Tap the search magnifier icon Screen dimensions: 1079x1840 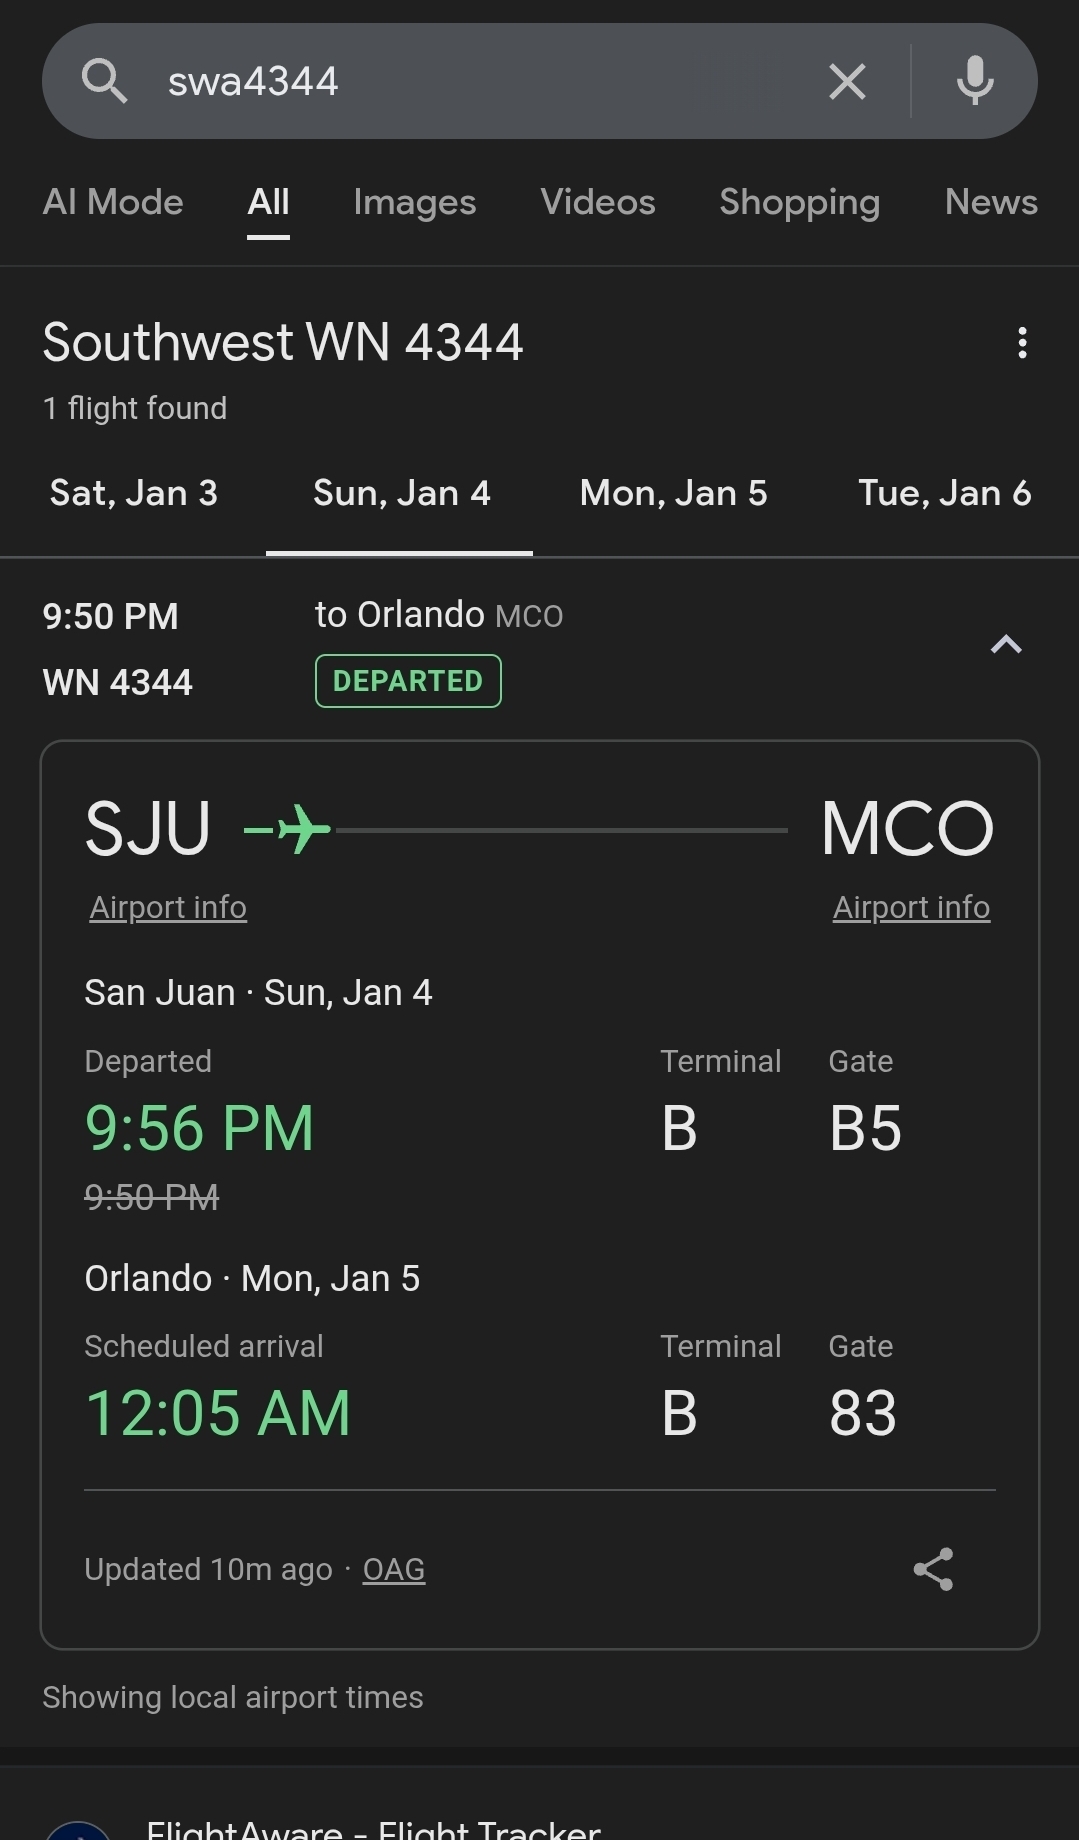pos(104,81)
